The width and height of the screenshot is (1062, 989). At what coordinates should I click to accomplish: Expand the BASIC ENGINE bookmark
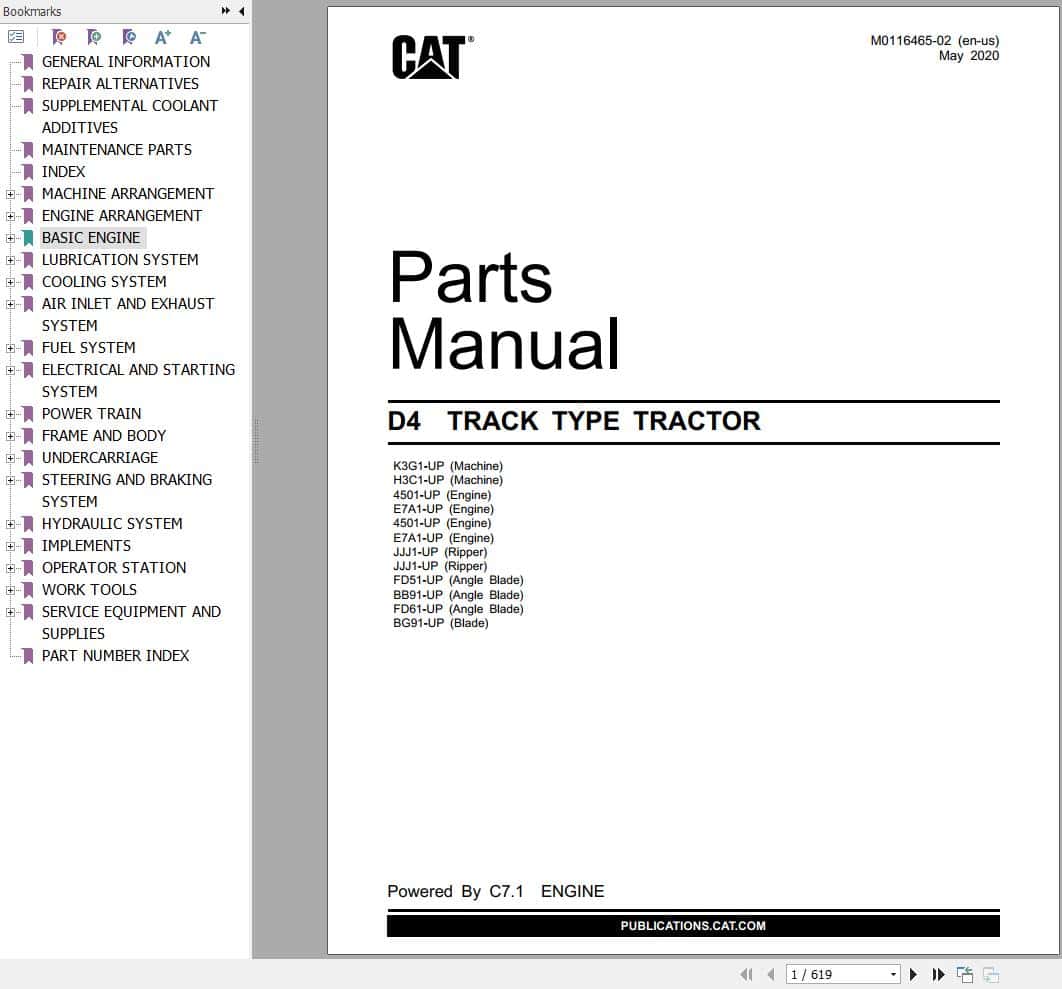click(x=10, y=238)
